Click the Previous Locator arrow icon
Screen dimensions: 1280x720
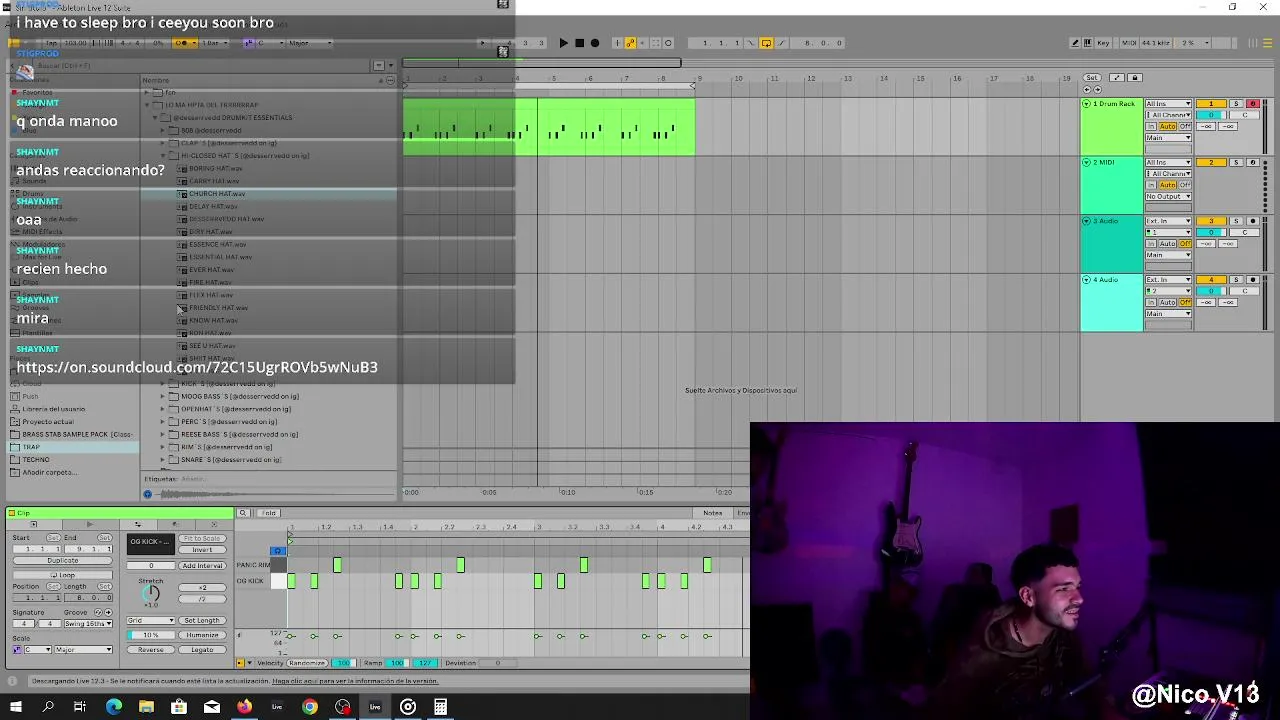pos(1087,89)
